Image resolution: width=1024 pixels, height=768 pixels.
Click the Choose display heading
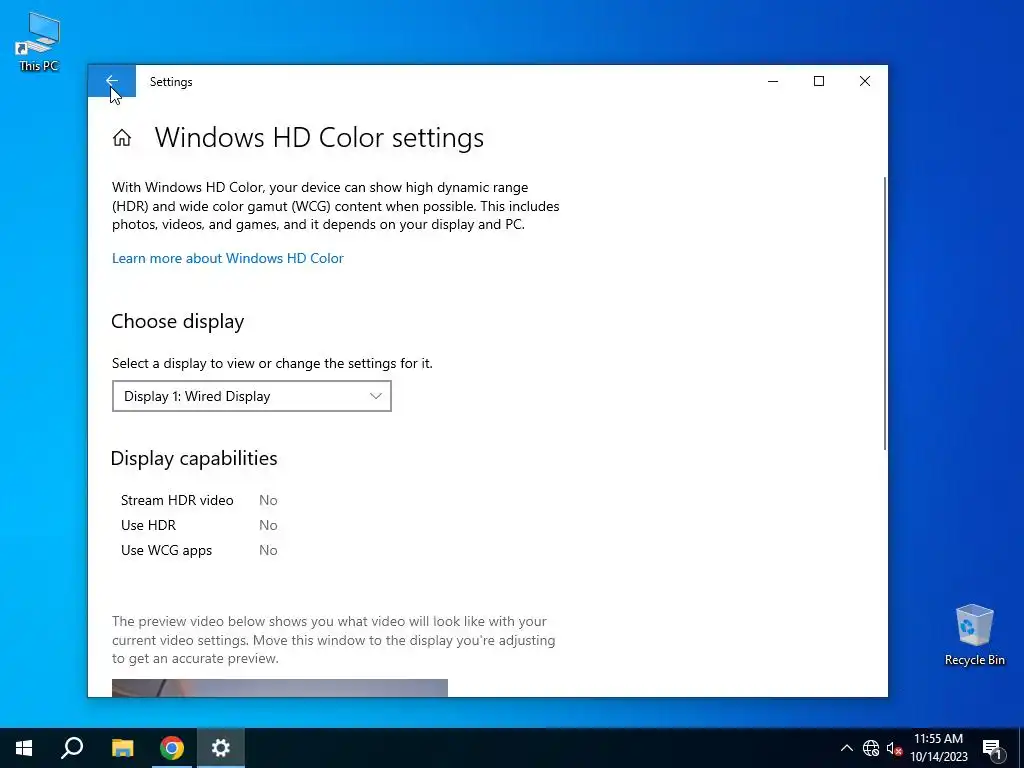[178, 321]
